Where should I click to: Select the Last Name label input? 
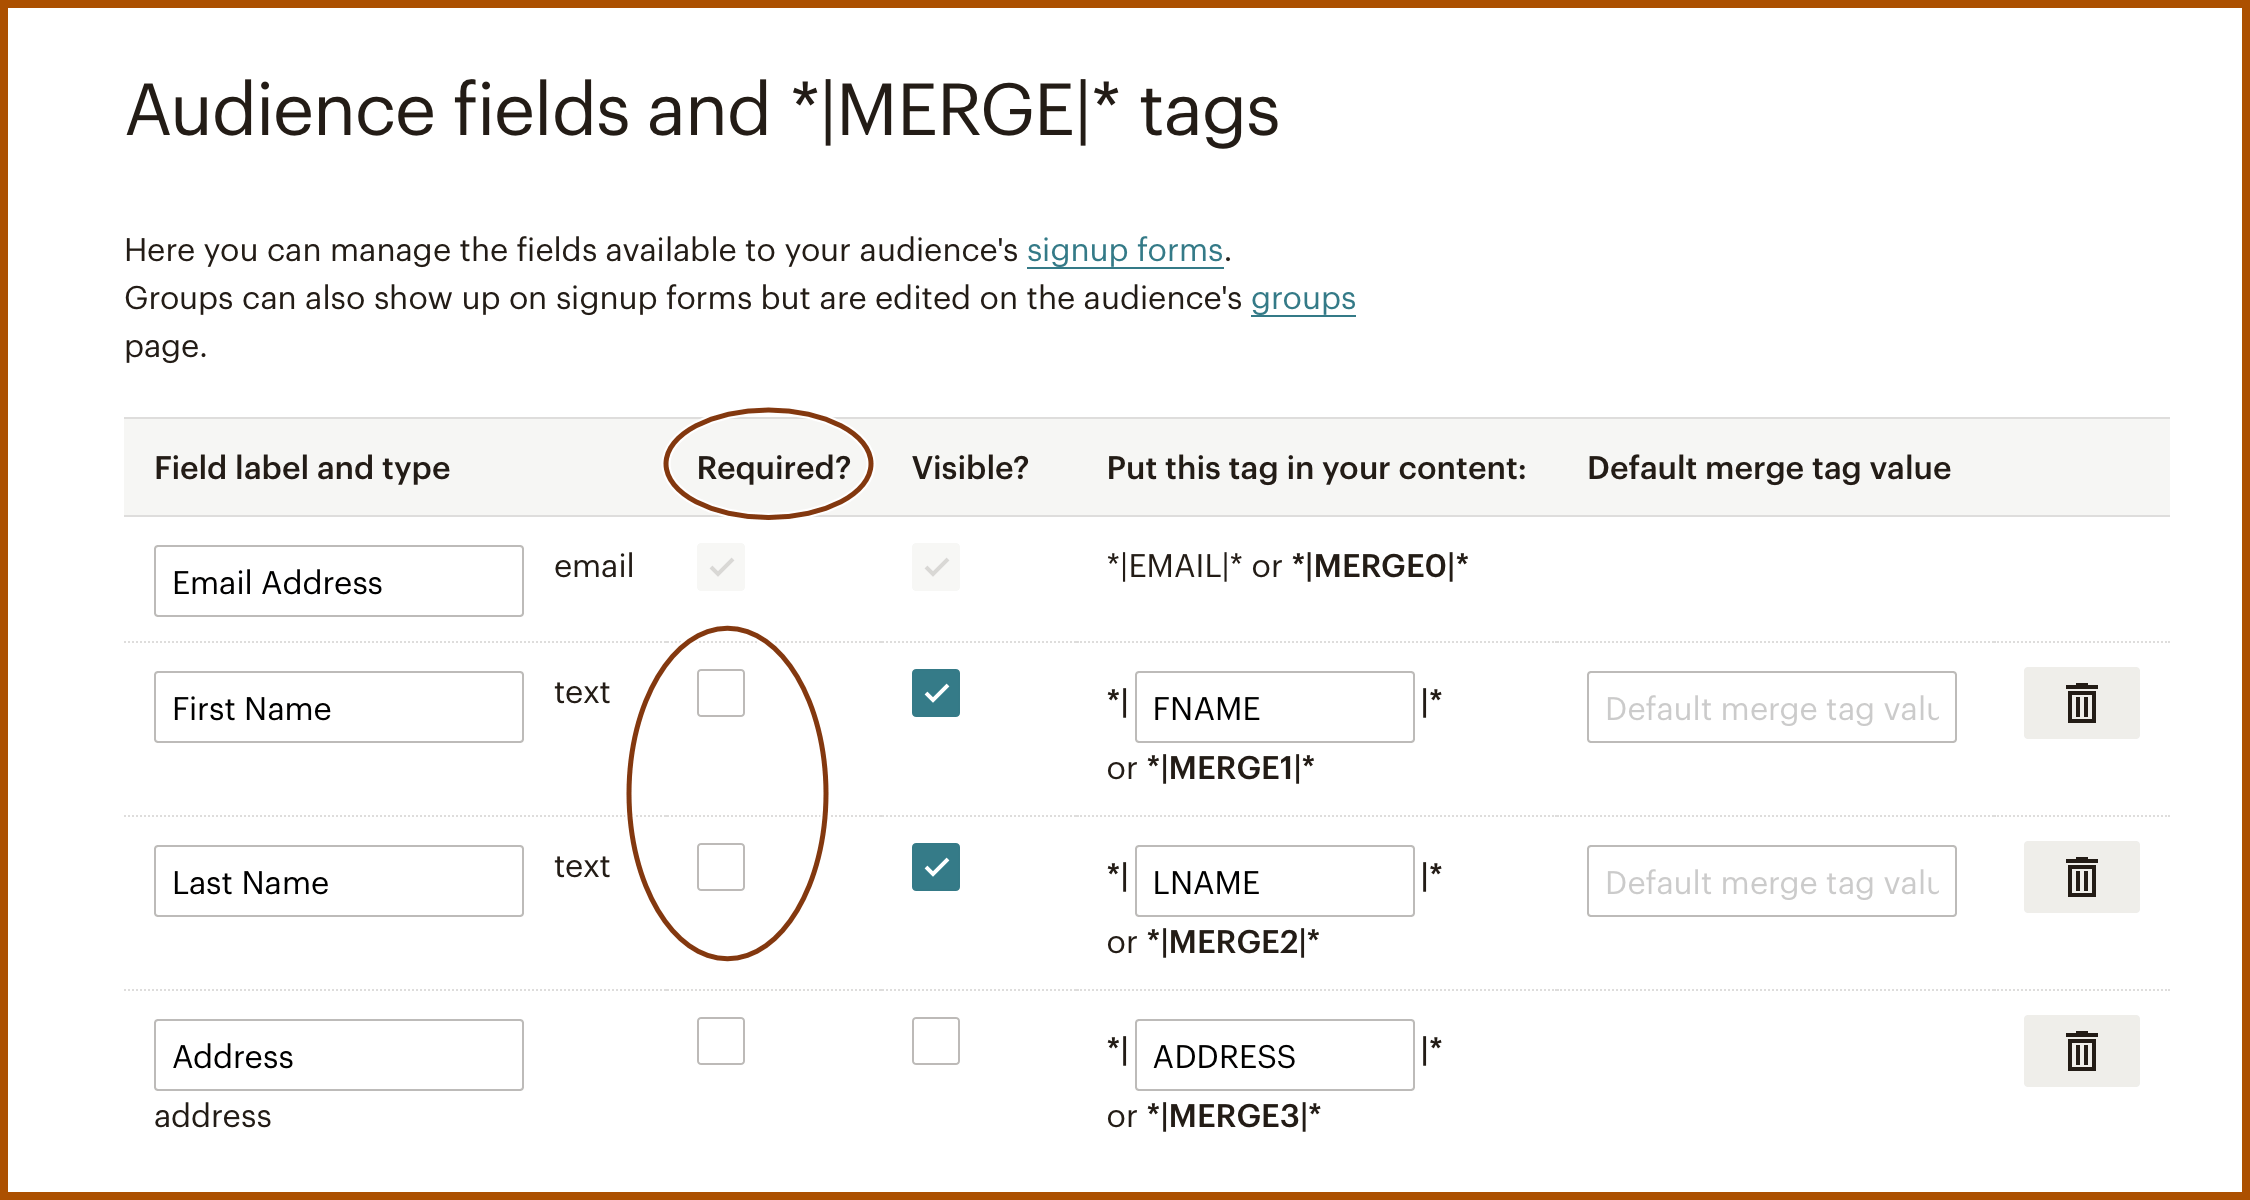point(338,881)
